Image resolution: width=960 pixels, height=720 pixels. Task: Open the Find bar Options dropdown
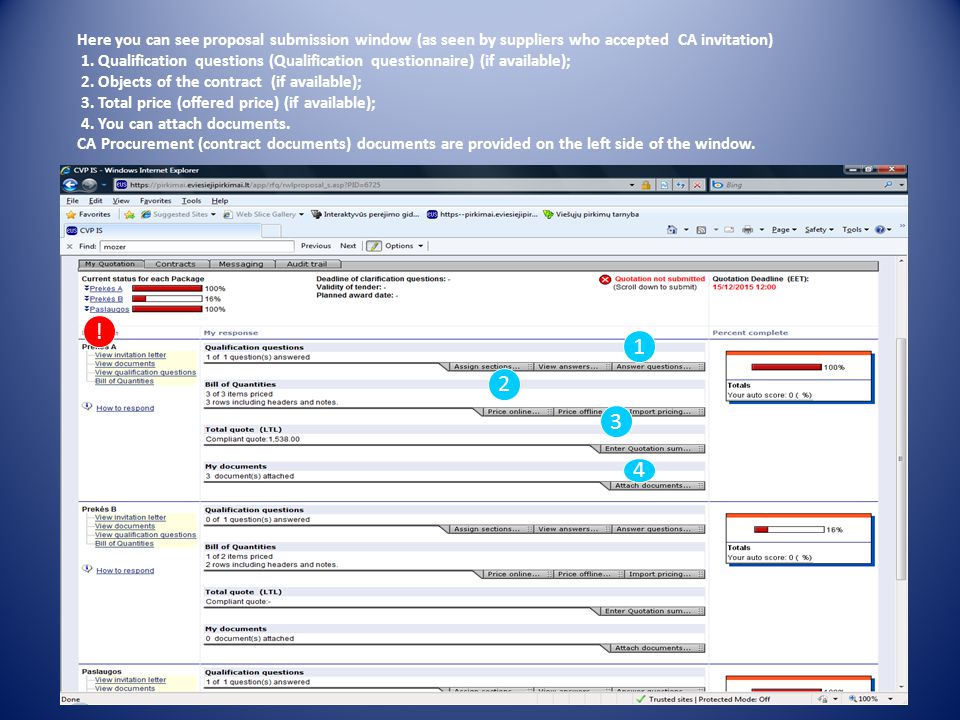(404, 246)
